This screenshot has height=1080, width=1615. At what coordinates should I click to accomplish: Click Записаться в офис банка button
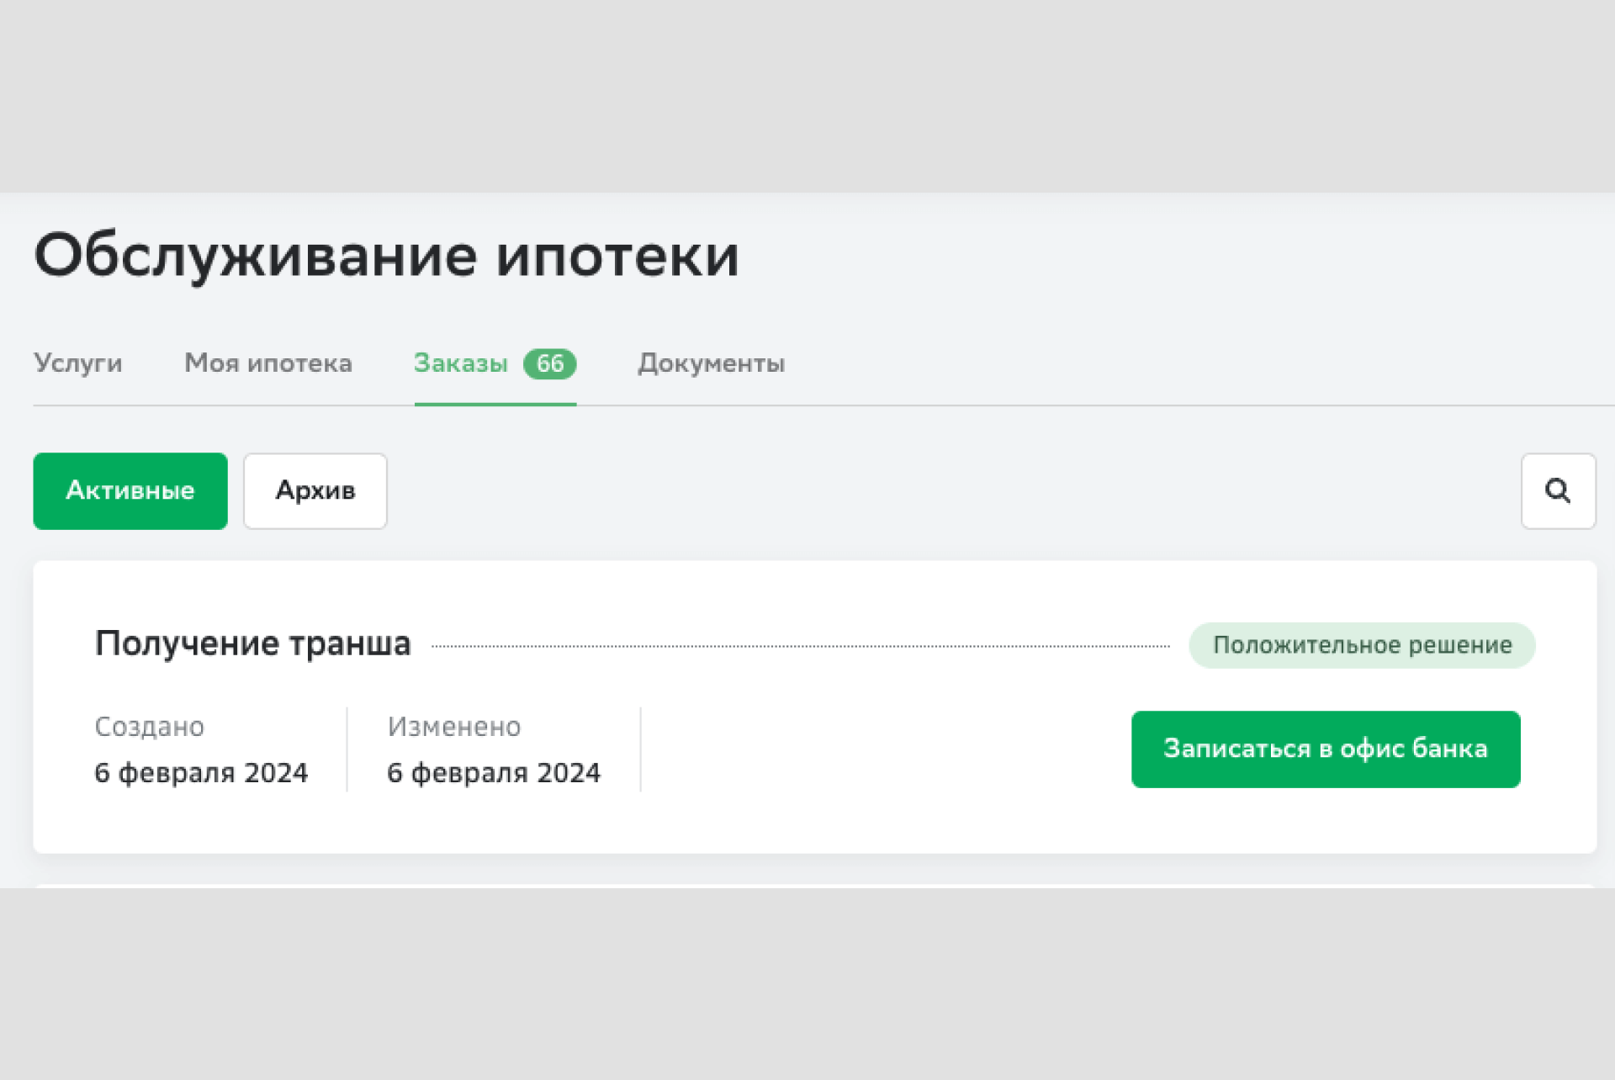tap(1326, 749)
